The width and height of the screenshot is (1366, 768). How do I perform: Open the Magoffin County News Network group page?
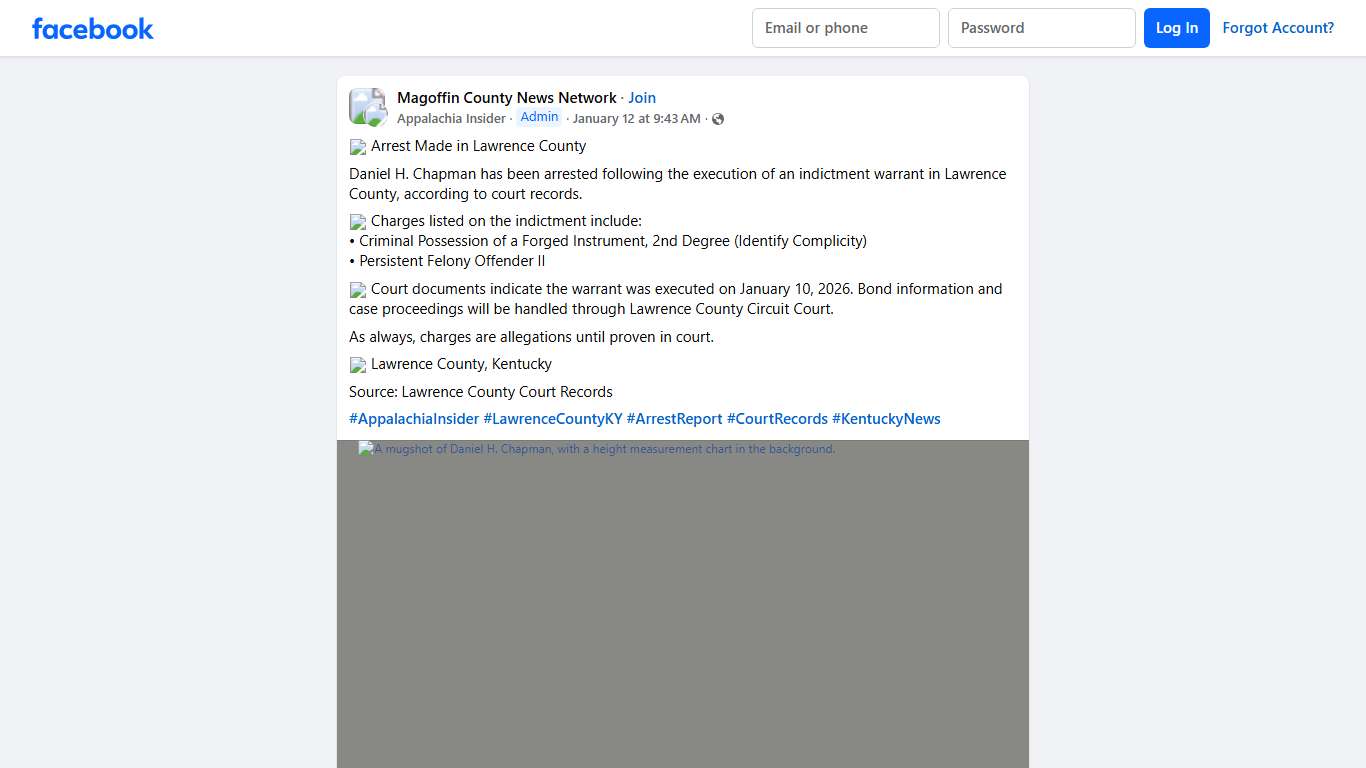pyautogui.click(x=506, y=97)
